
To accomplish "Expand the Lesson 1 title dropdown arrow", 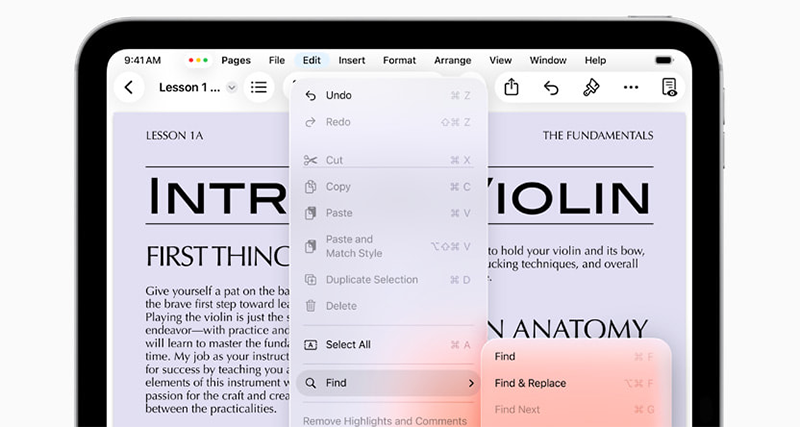I will tap(232, 88).
